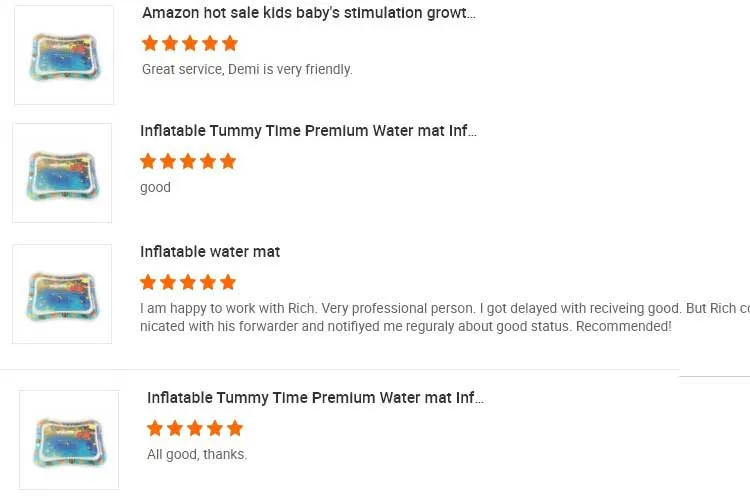Click fifth star above 'All good, thanks.'
This screenshot has height=500, width=750.
(x=235, y=428)
